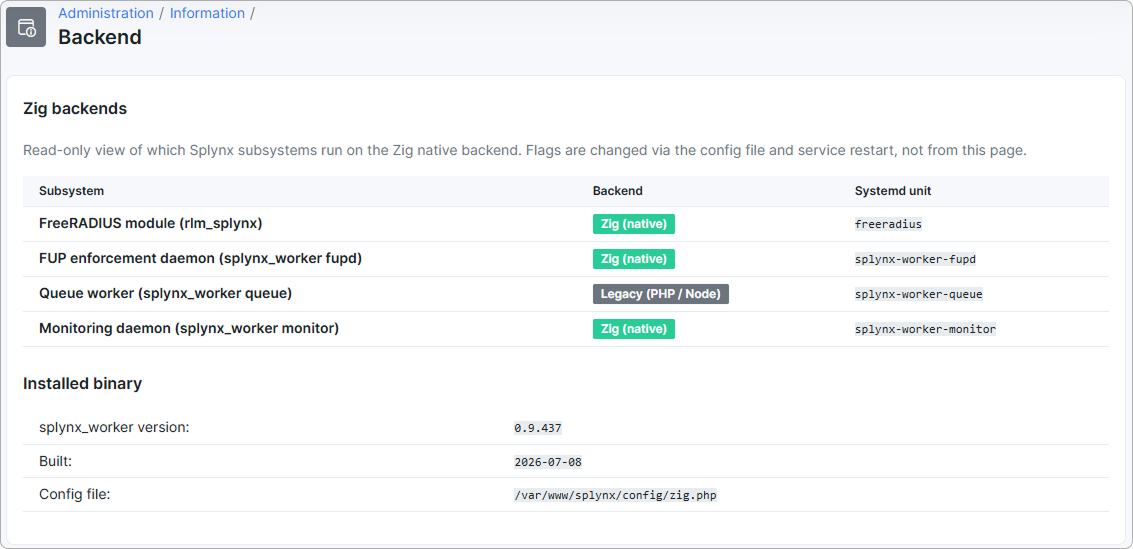Click Zig (native) badge for Monitoring daemon
Viewport: 1133px width, 549px height.
coord(634,329)
